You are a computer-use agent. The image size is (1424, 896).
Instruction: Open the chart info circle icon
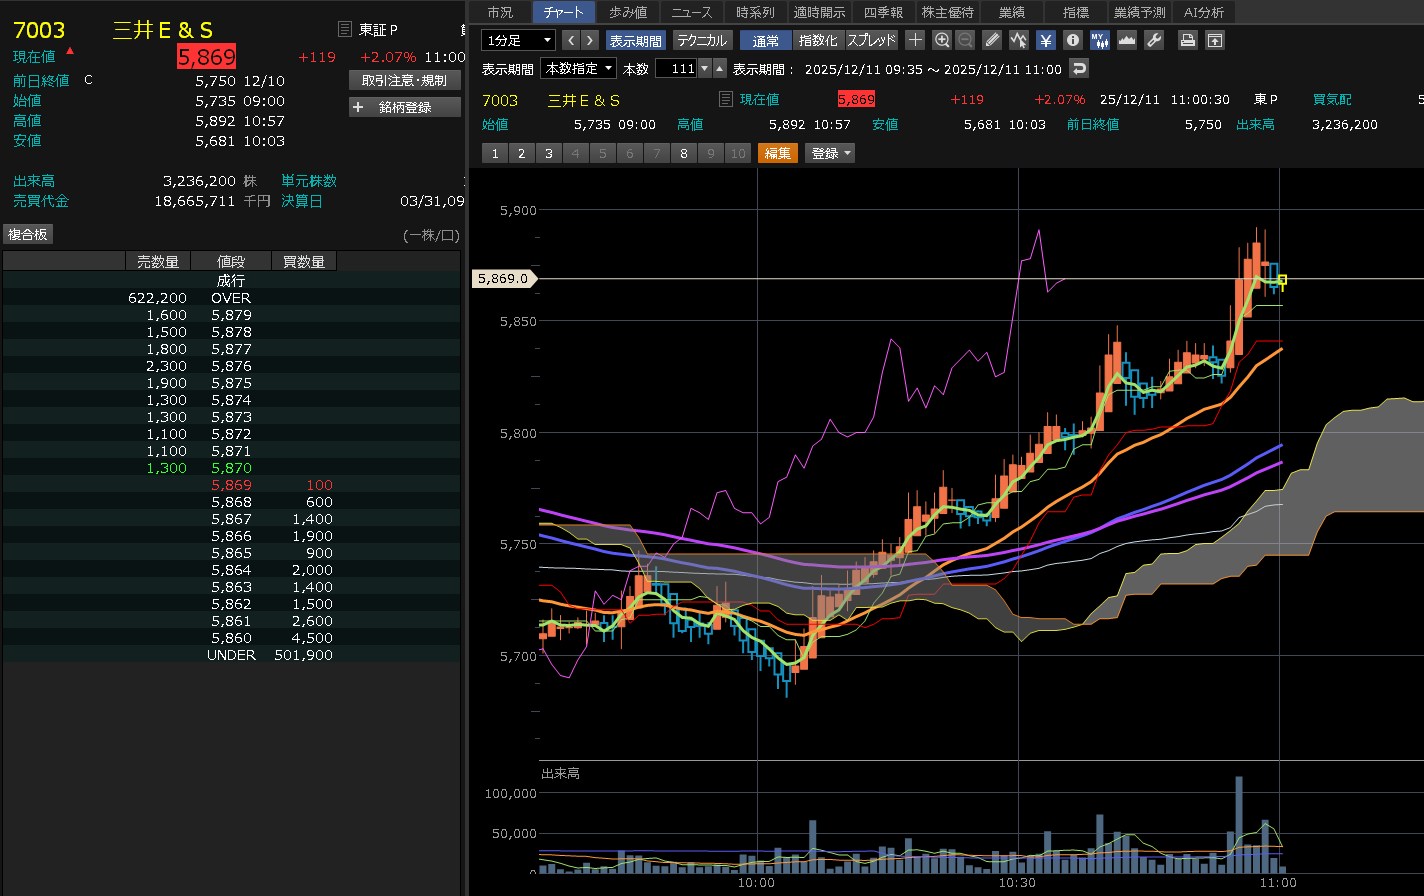pyautogui.click(x=1072, y=40)
